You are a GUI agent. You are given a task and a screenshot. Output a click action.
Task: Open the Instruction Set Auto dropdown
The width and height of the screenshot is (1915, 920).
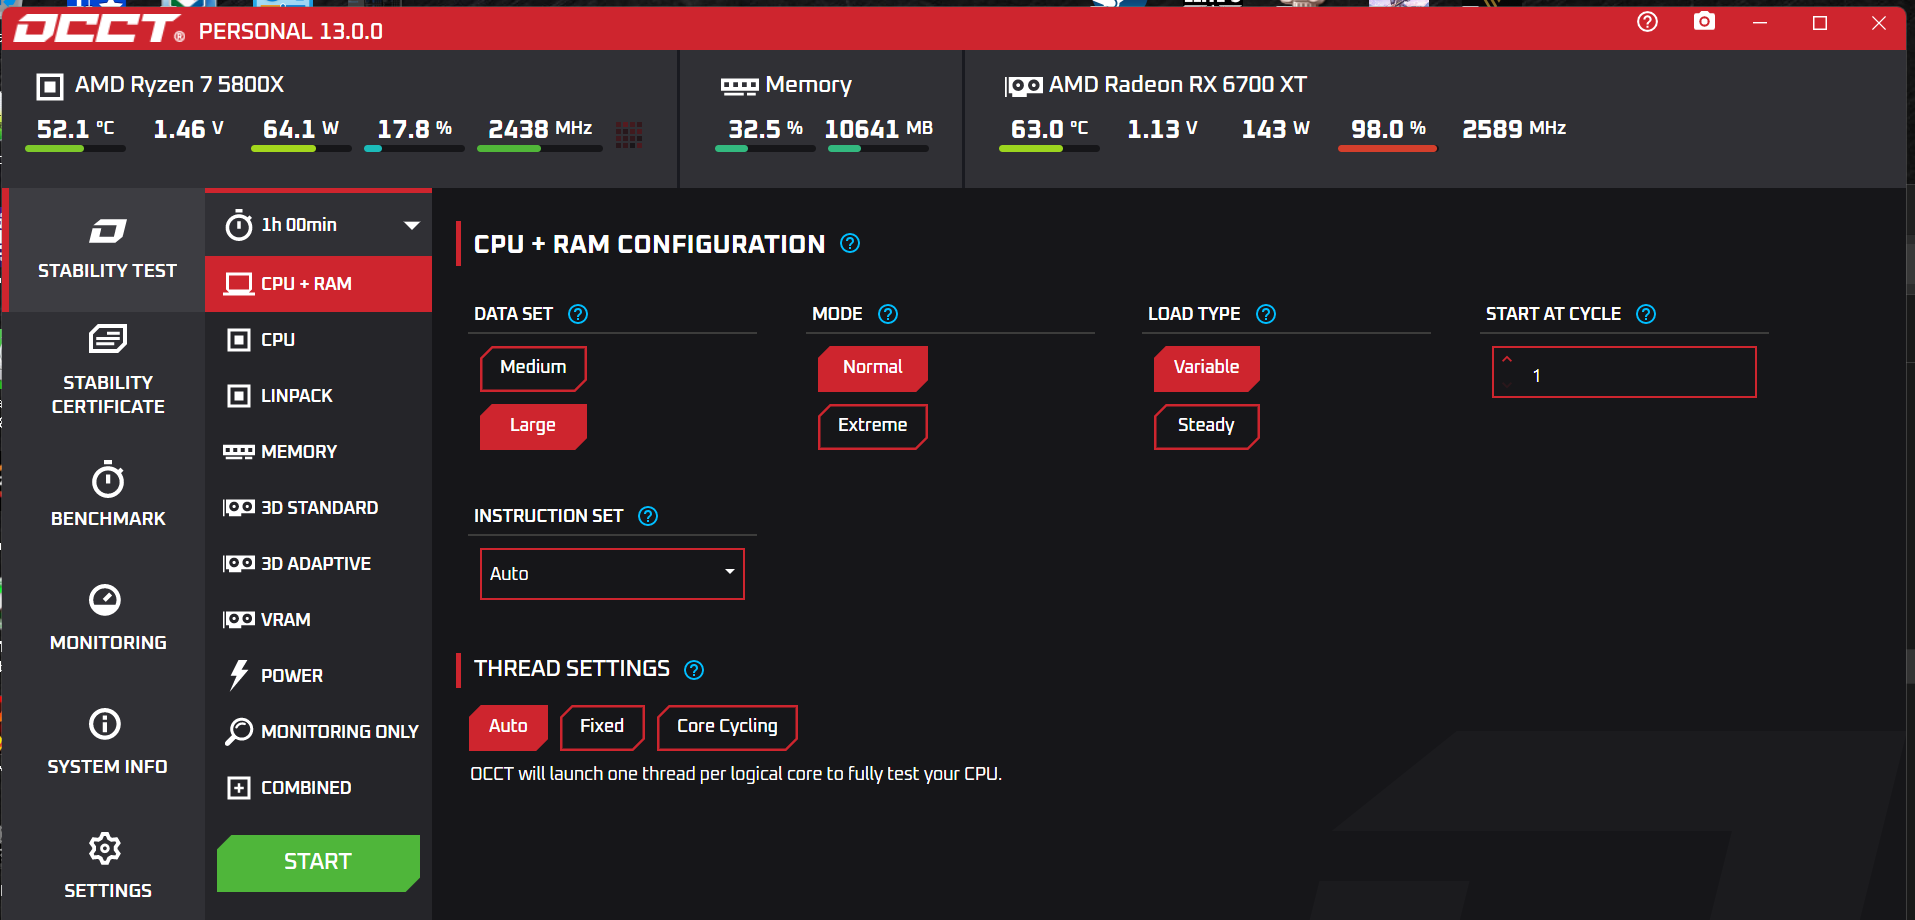pyautogui.click(x=612, y=574)
